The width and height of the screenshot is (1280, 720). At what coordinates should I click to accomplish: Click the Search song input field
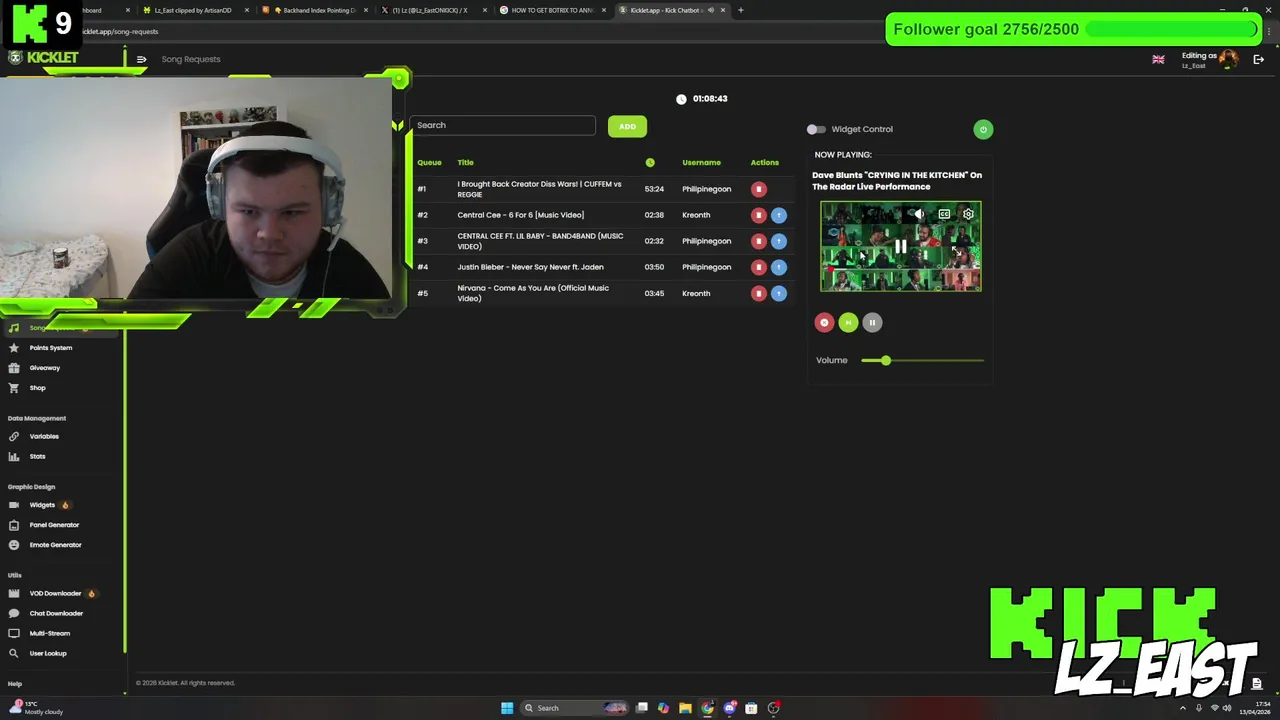[x=503, y=125]
